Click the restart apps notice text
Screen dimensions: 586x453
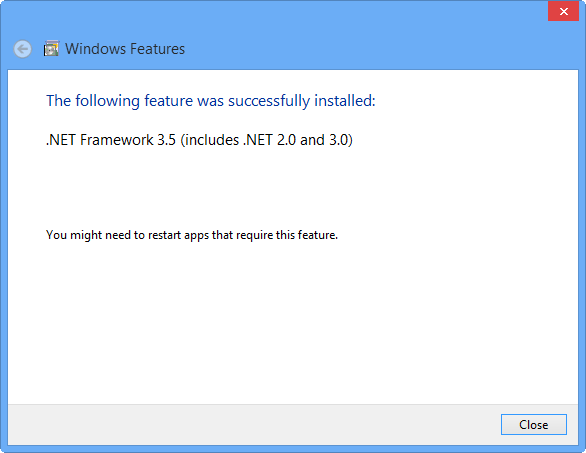[192, 235]
